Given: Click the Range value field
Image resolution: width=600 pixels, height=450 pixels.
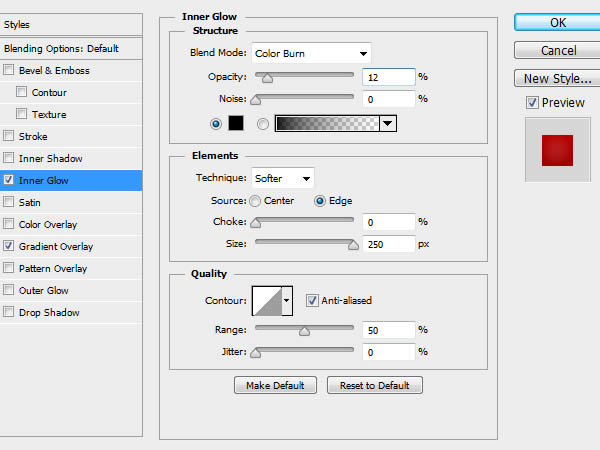Looking at the screenshot, I should tap(389, 330).
